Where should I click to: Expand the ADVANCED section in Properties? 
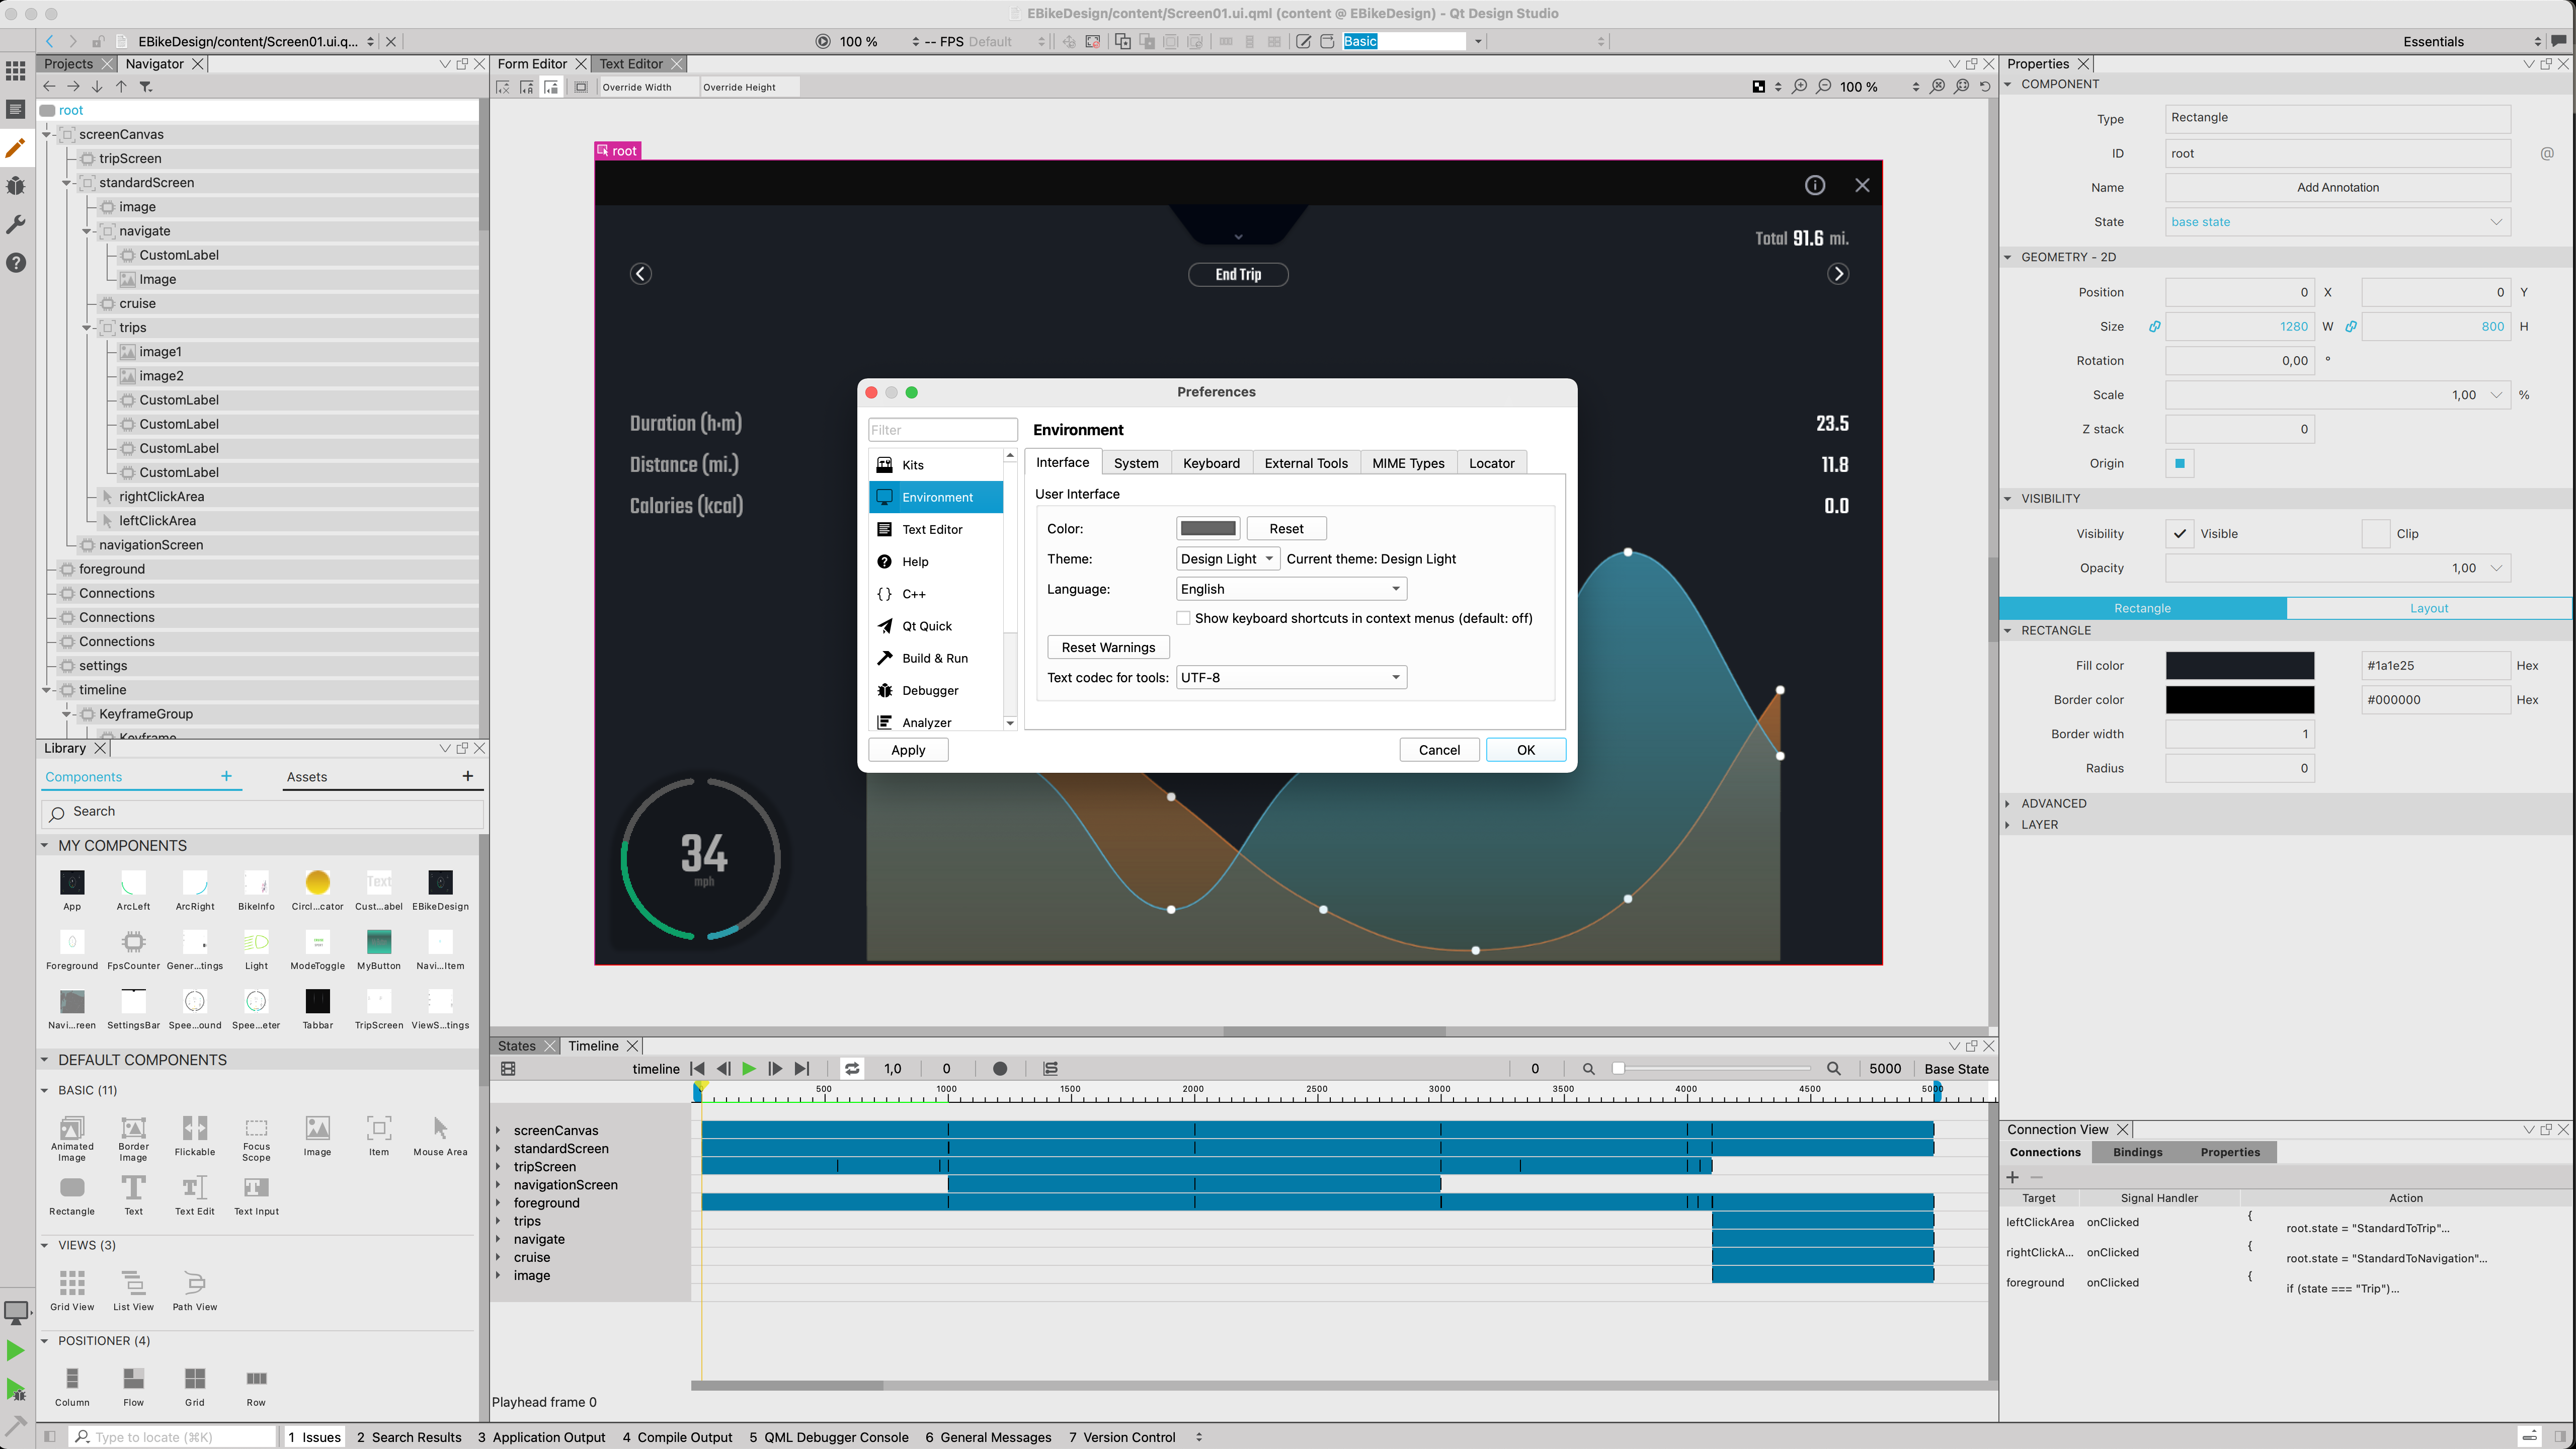tap(2053, 803)
